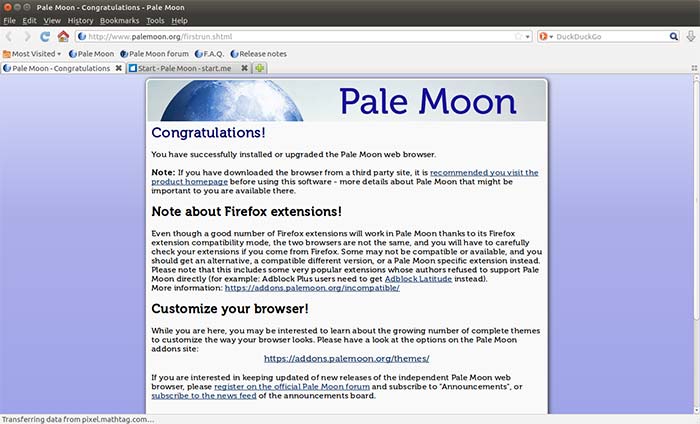Bookmark this page with the star icon
The image size is (700, 424).
click(518, 37)
